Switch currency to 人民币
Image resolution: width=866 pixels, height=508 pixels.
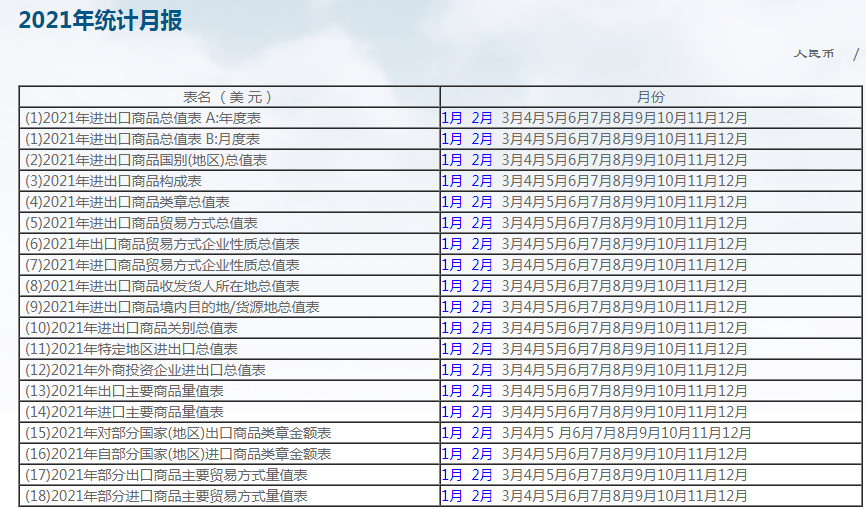tap(814, 54)
